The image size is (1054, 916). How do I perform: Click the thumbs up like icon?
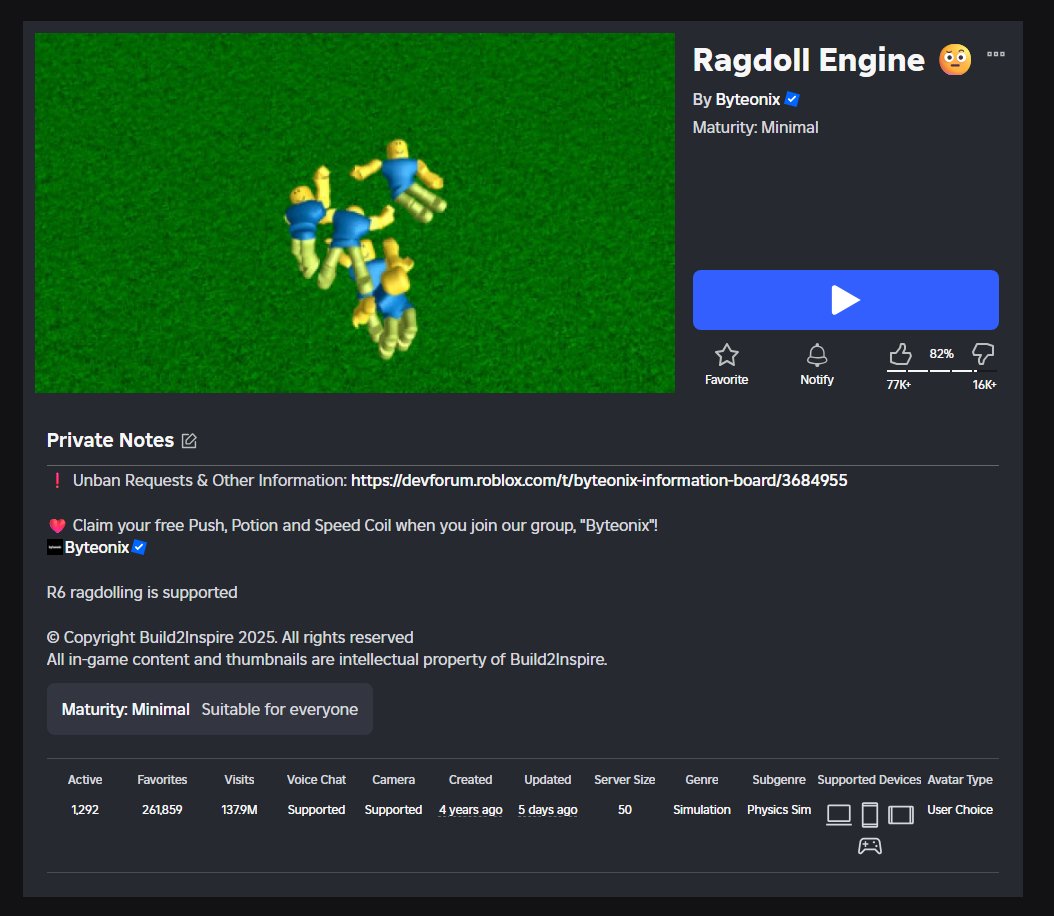coord(900,353)
